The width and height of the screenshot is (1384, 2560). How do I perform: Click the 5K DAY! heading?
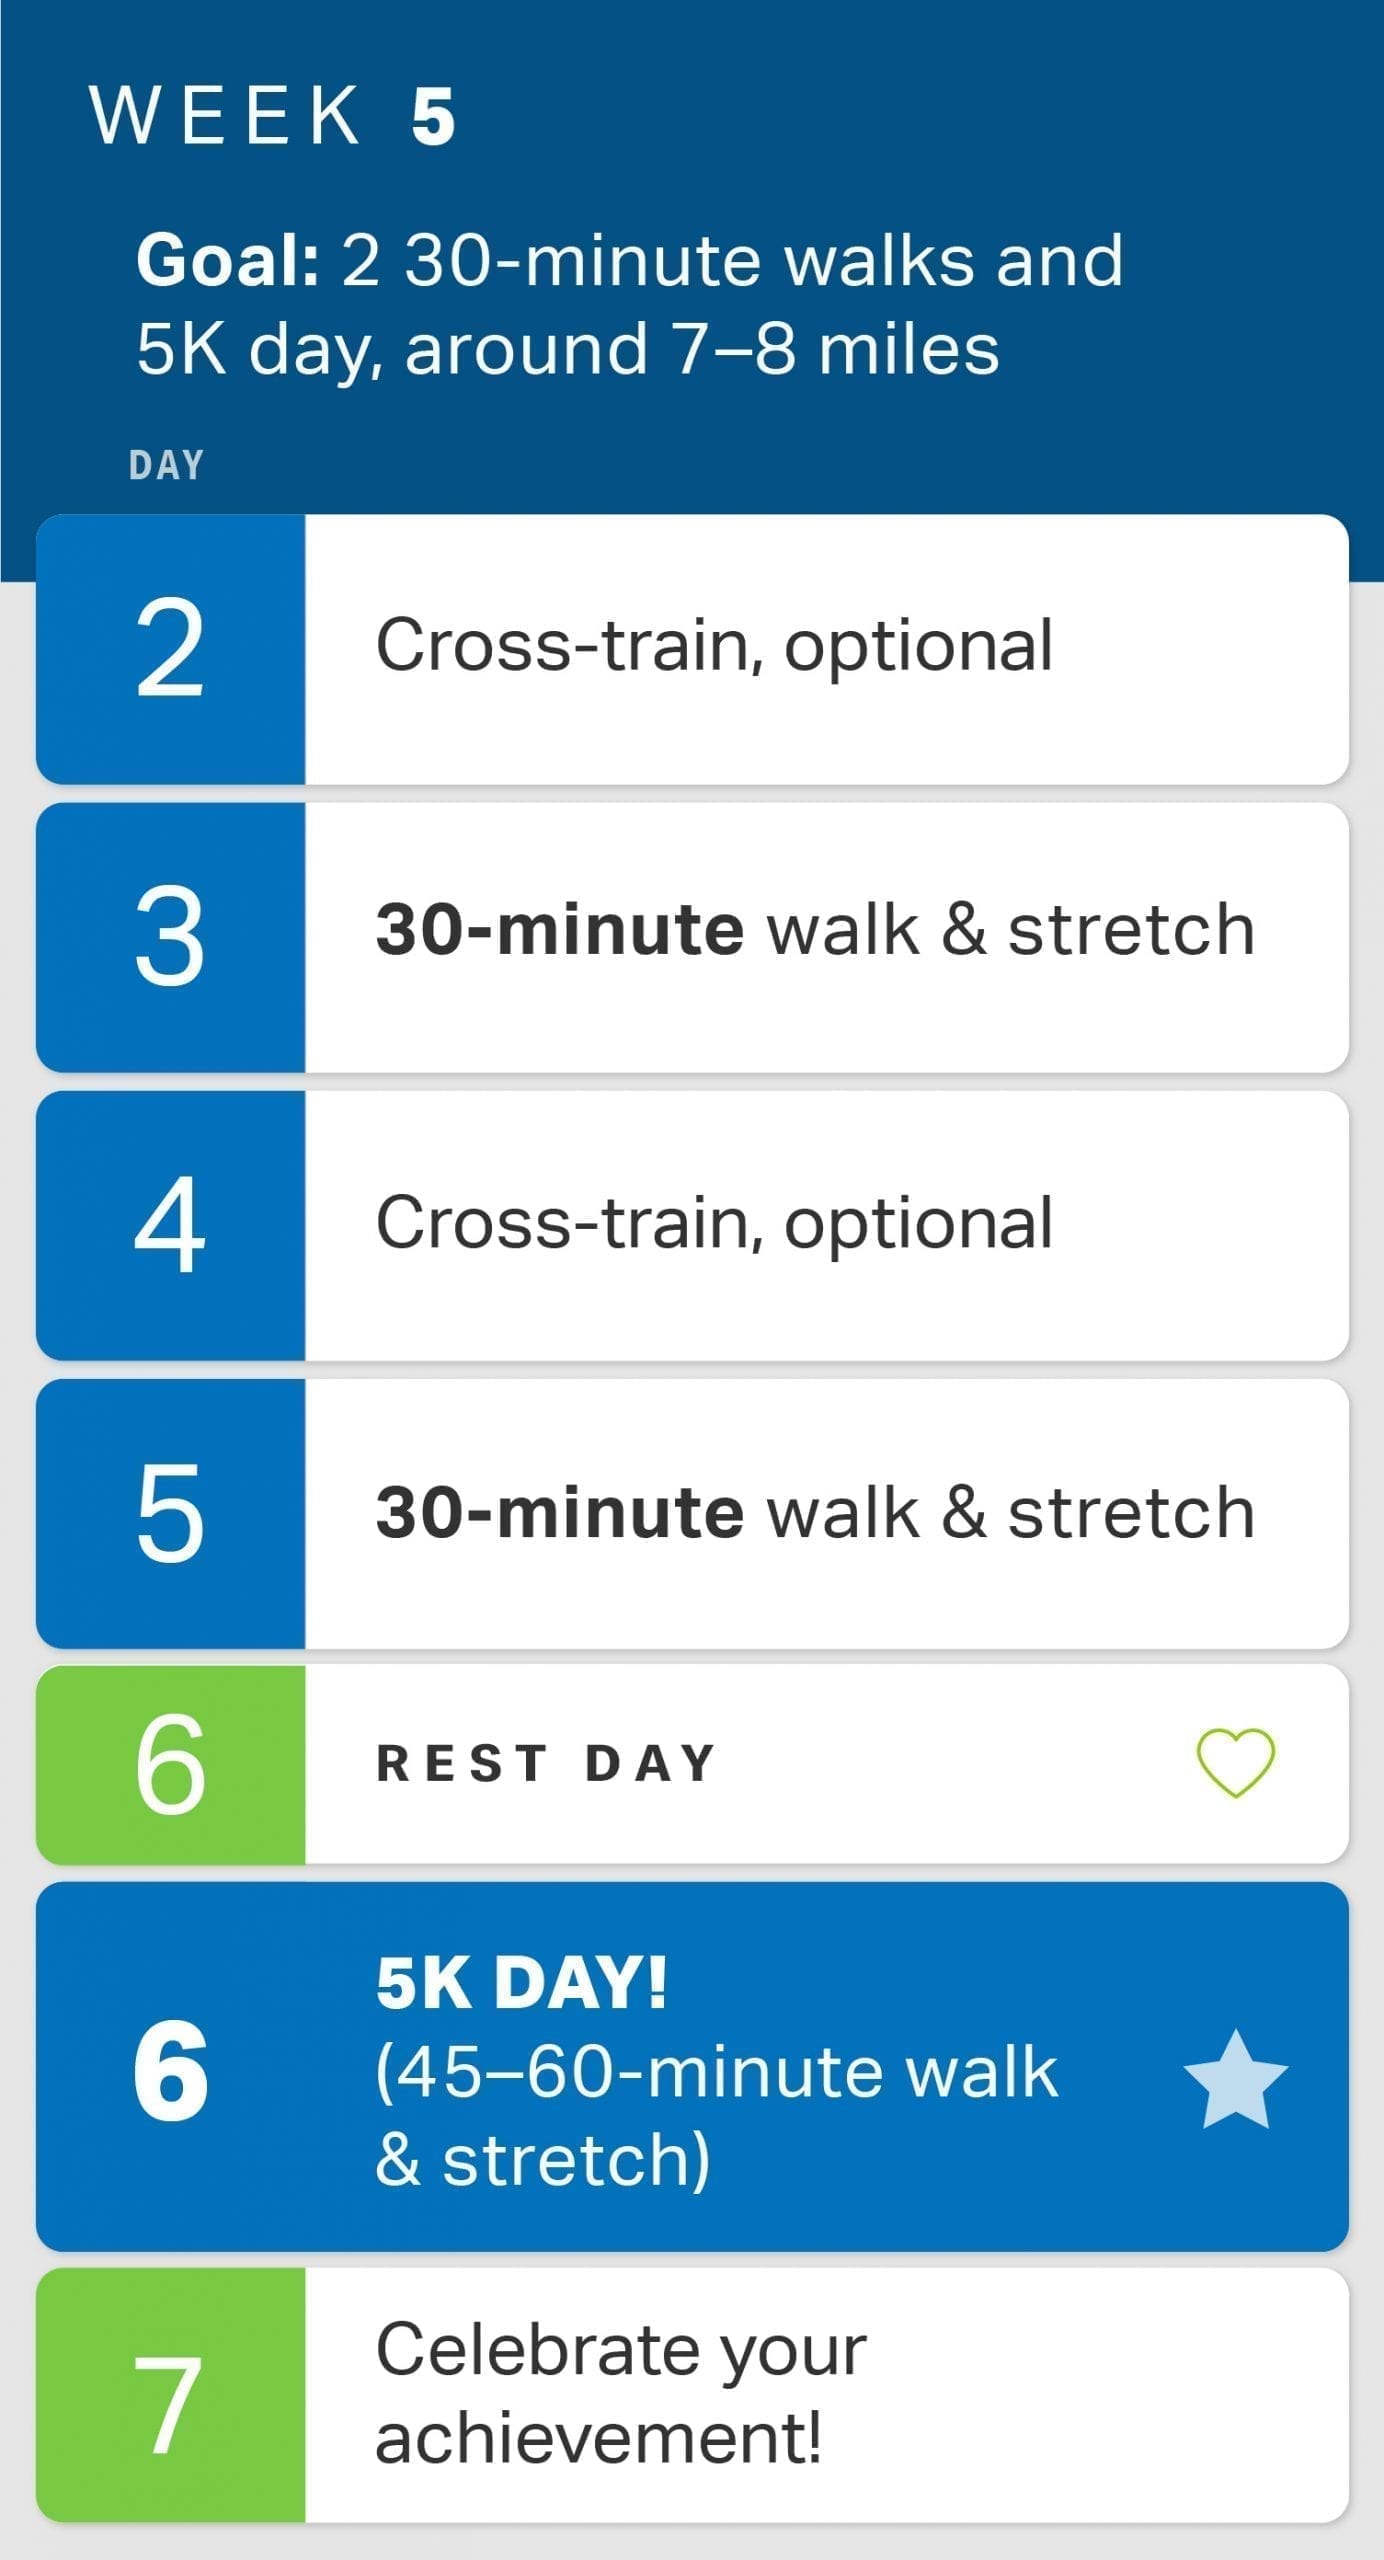click(521, 1982)
